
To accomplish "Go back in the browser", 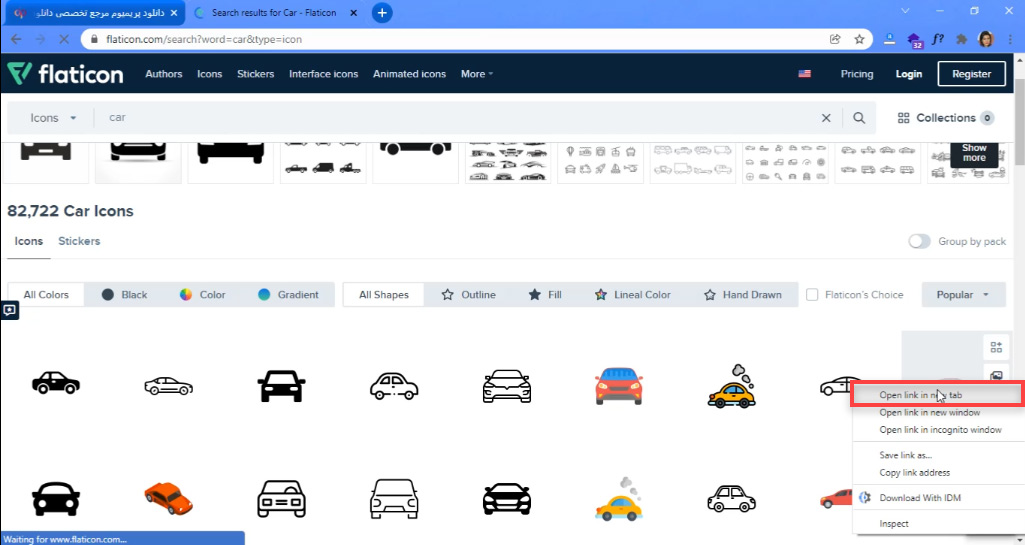I will [16, 39].
